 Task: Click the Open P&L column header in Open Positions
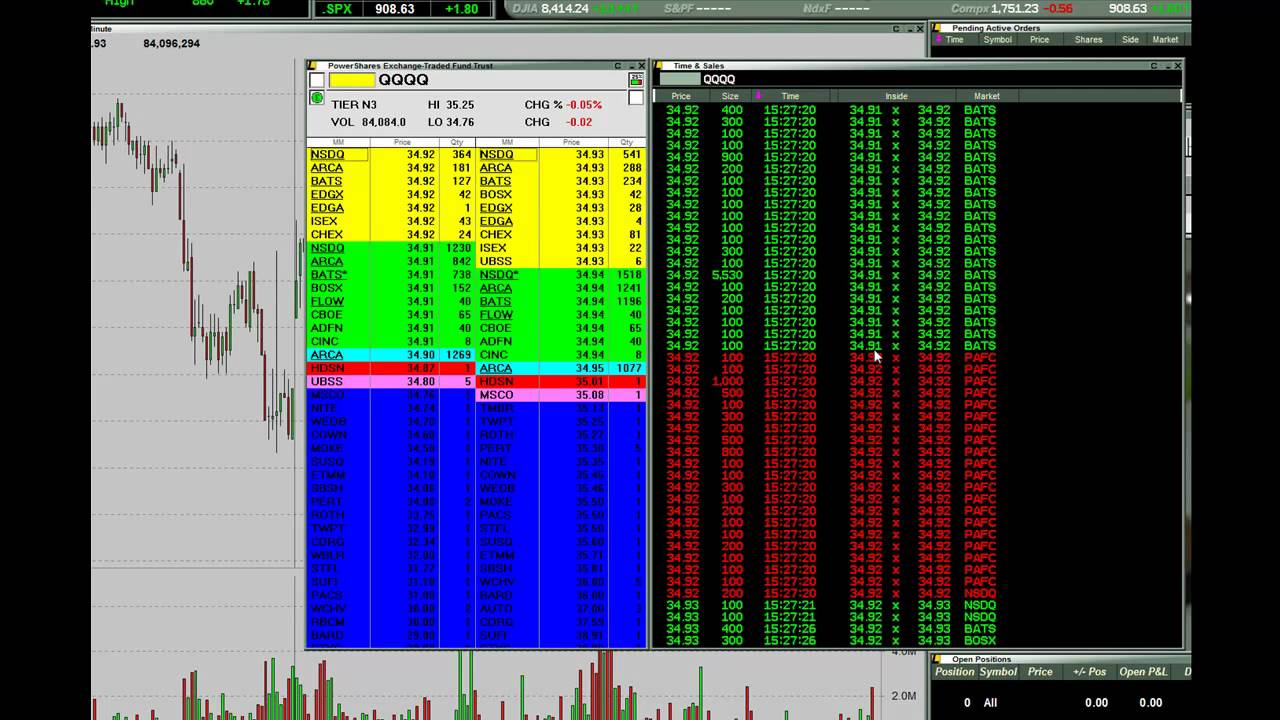[x=1143, y=672]
